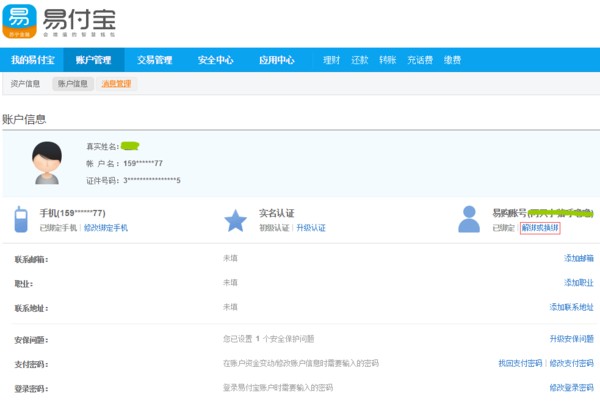The width and height of the screenshot is (600, 404).
Task: Open the 转账 shortcut link
Action: pos(387,60)
